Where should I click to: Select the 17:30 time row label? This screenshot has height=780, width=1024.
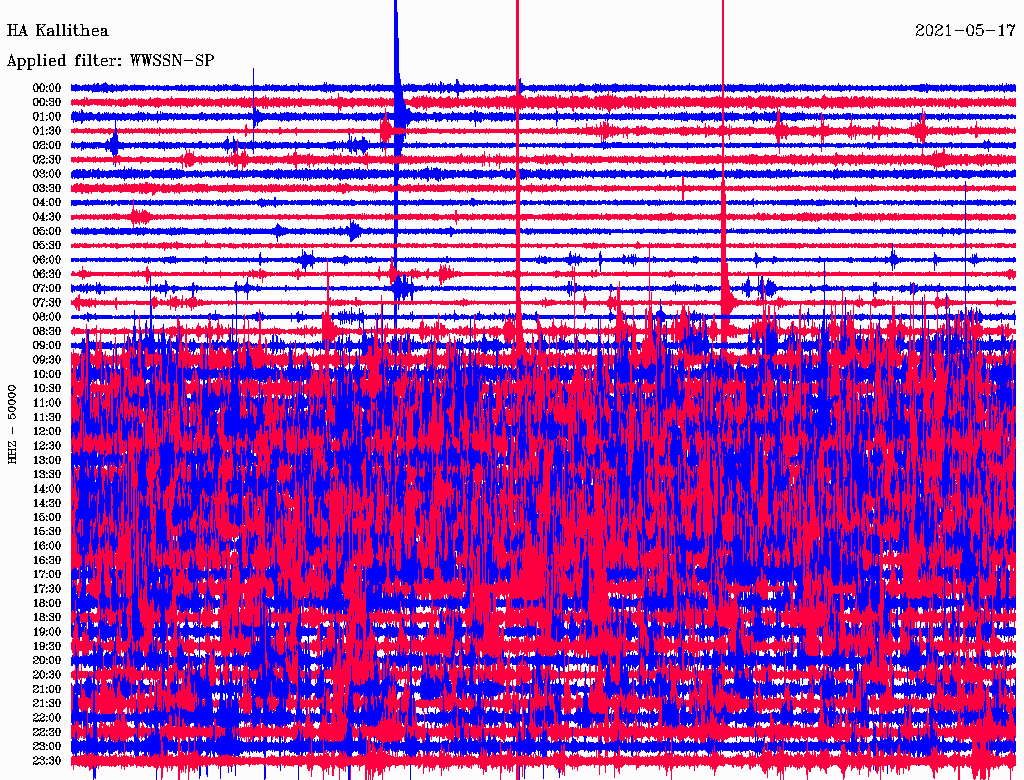point(47,589)
